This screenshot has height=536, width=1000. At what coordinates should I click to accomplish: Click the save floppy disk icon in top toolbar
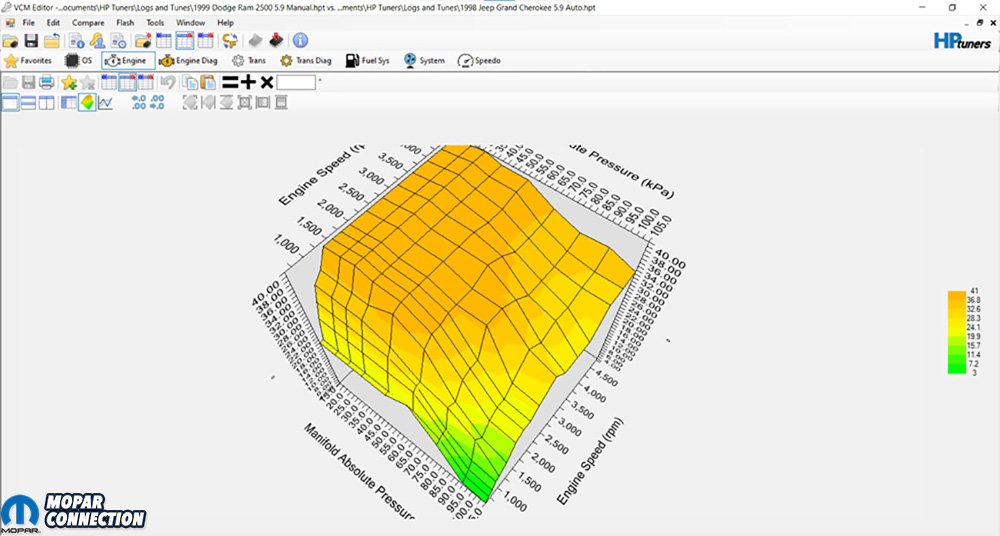pyautogui.click(x=31, y=41)
